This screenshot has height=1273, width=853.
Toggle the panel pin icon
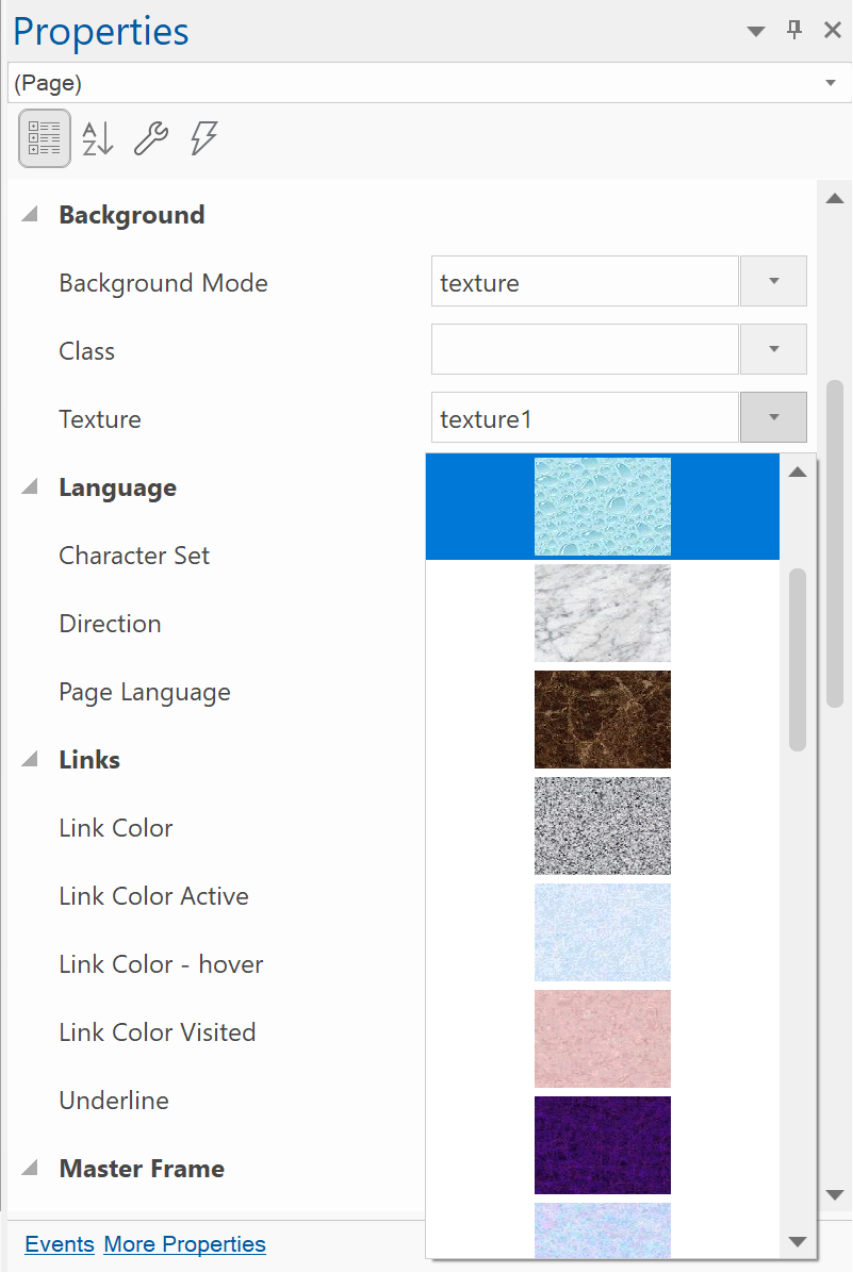point(795,30)
